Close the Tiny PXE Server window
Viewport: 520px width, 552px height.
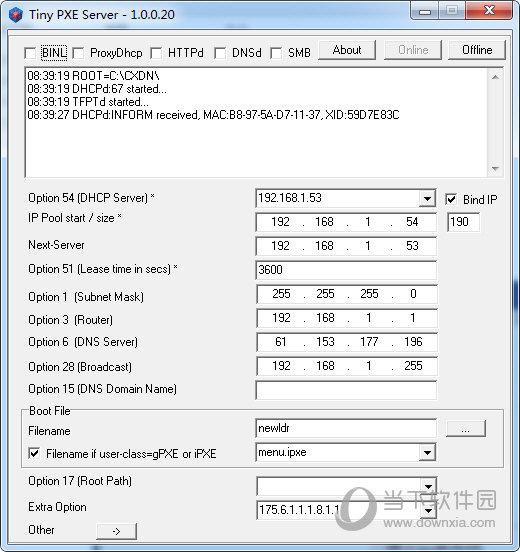[489, 11]
